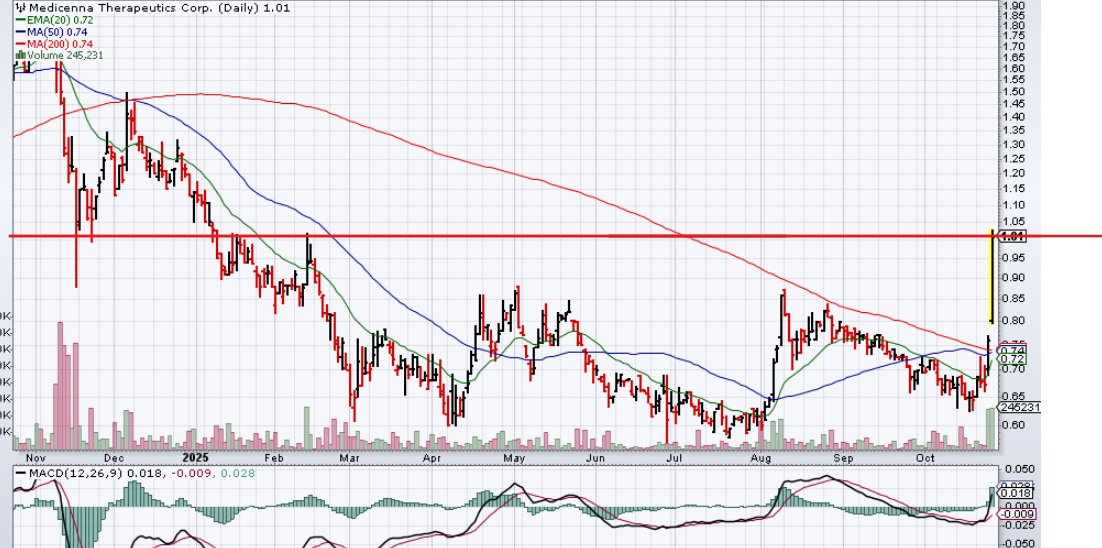The width and height of the screenshot is (1102, 548).
Task: Click the 0.95 price axis label
Action: point(1013,259)
